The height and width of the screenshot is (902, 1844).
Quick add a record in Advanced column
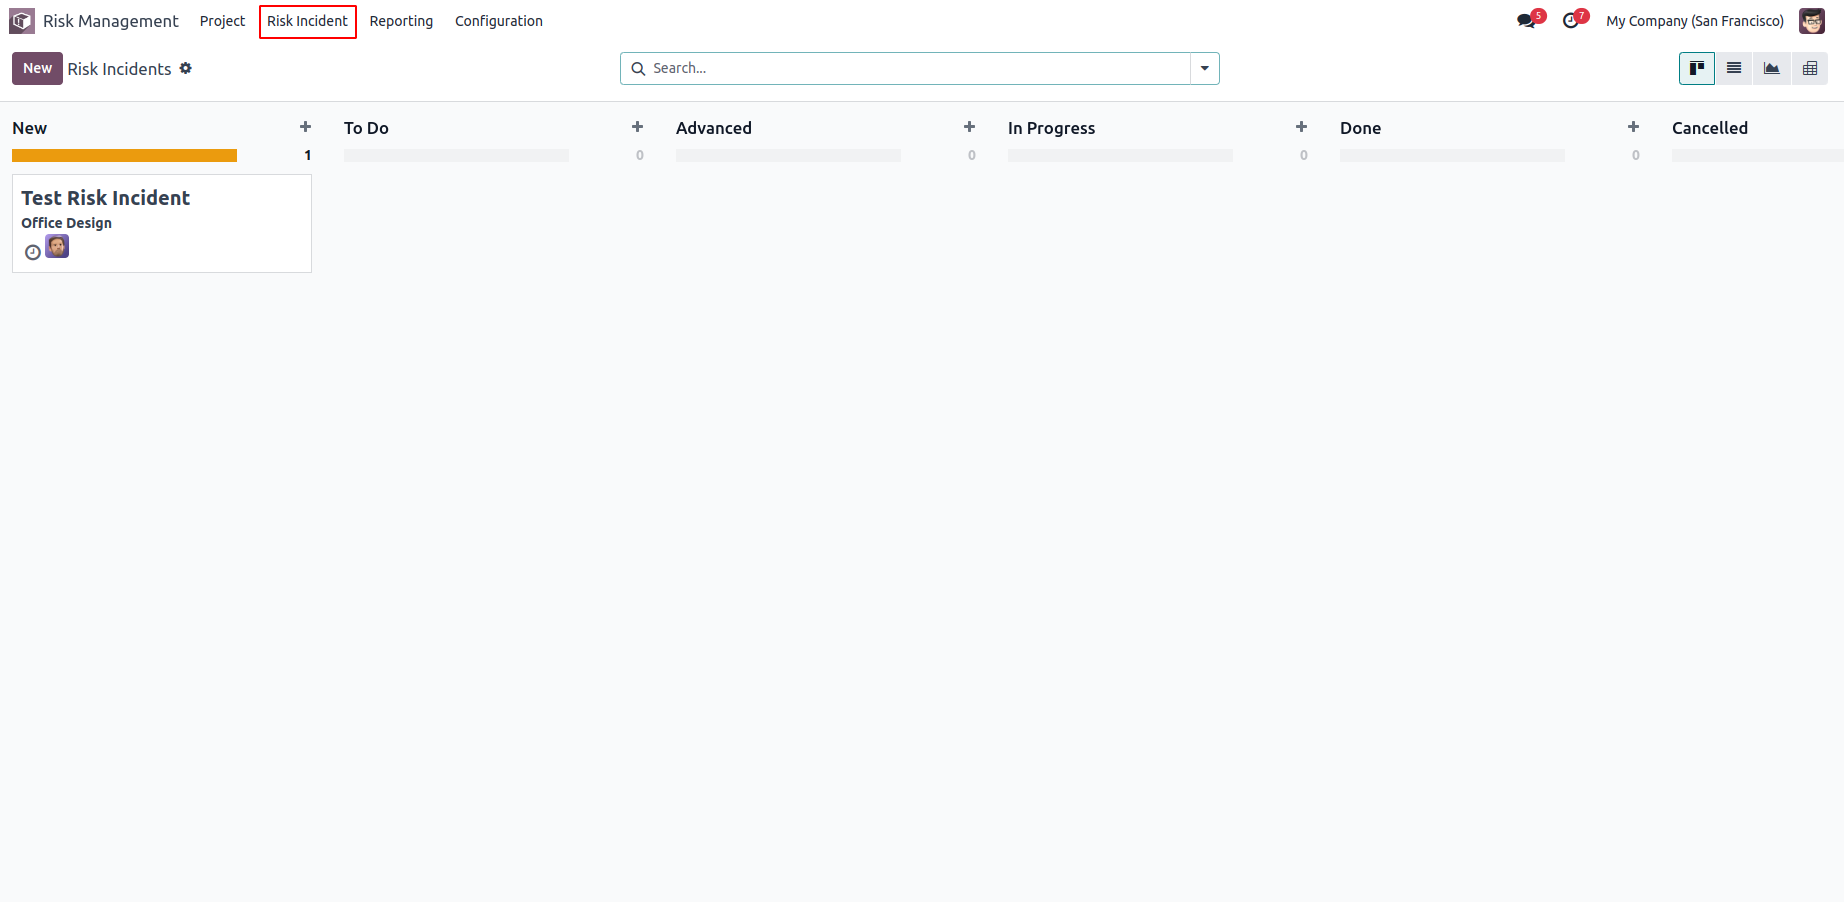point(969,127)
